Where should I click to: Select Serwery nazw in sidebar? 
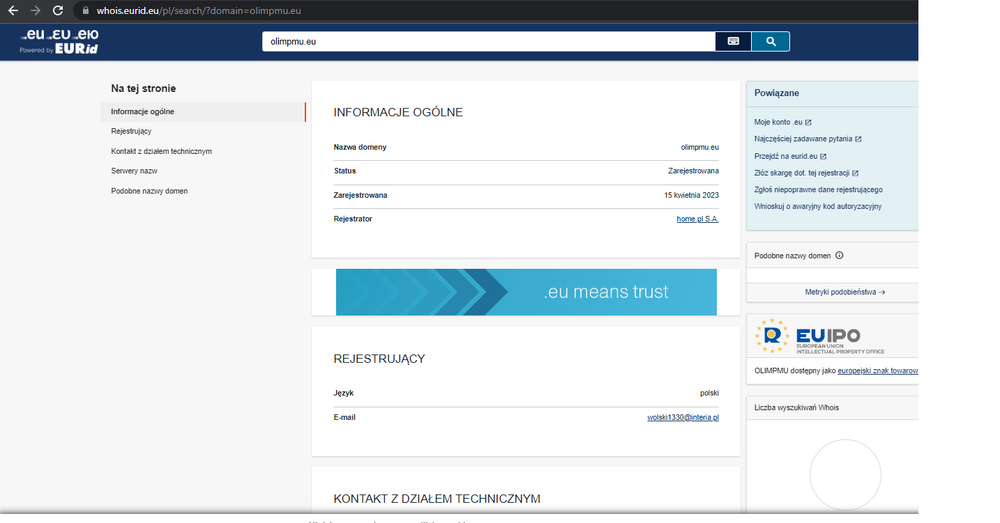[x=134, y=171]
